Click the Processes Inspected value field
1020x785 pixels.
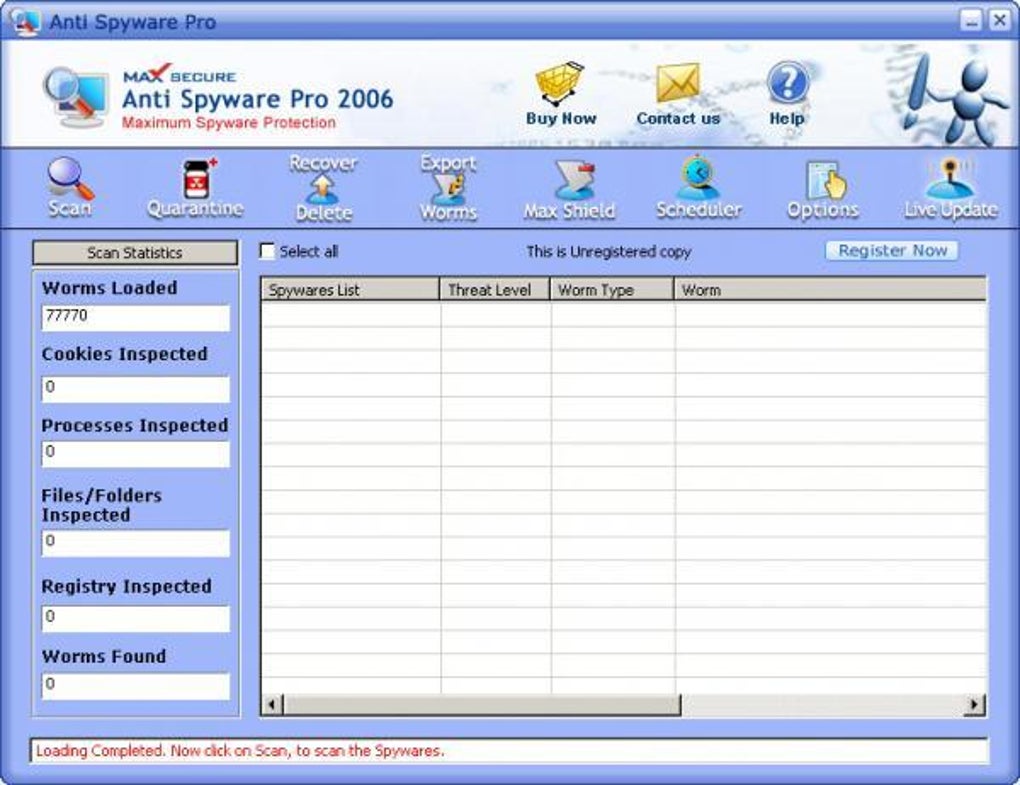click(136, 454)
